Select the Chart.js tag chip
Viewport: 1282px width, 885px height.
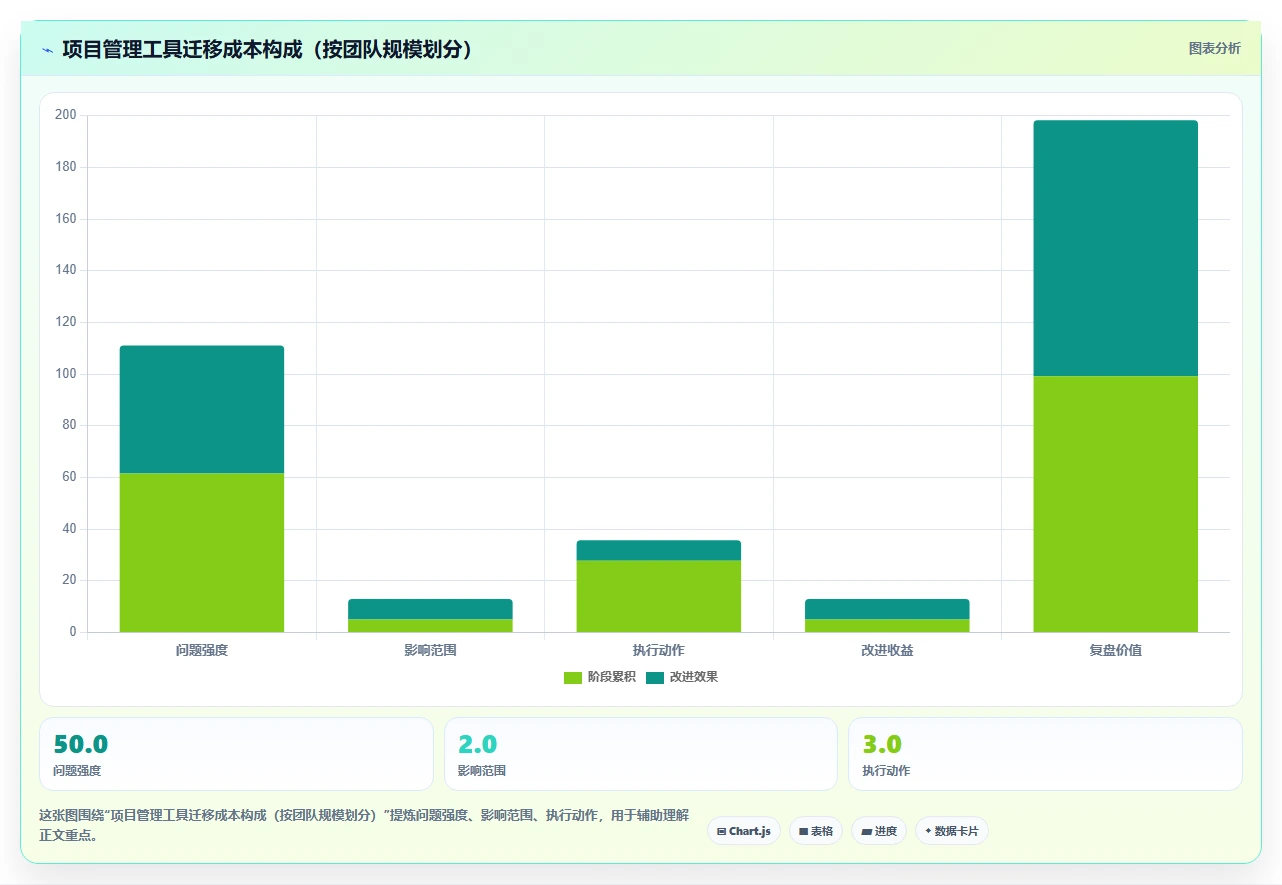(x=744, y=831)
